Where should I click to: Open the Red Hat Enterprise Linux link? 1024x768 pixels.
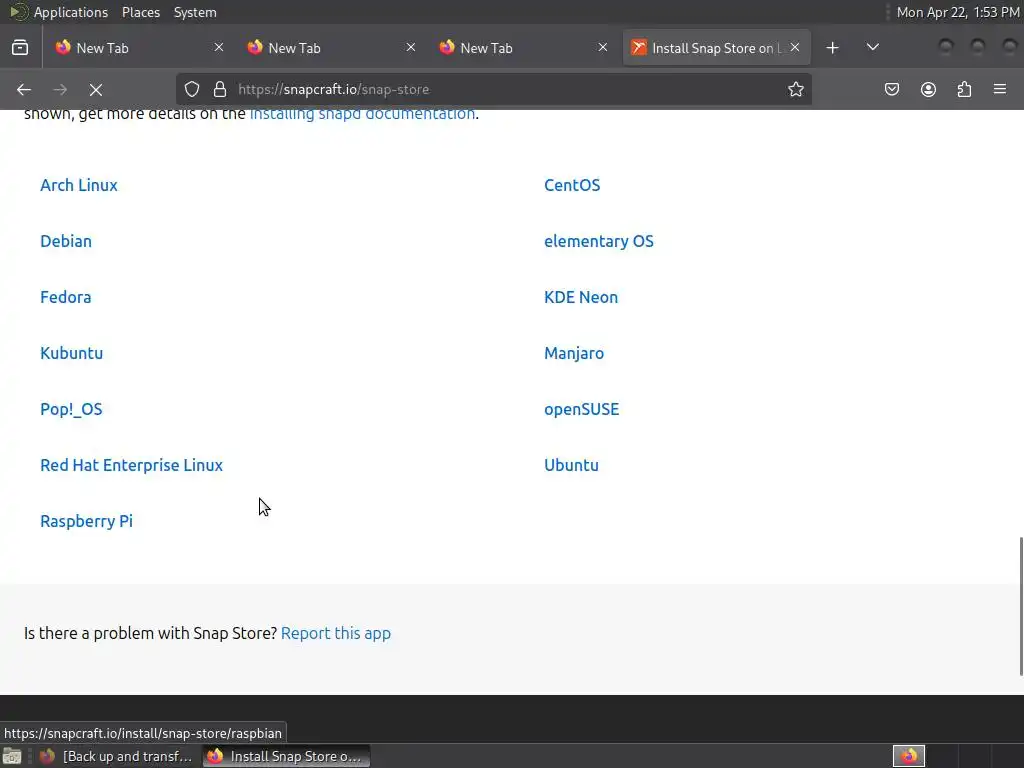click(131, 466)
